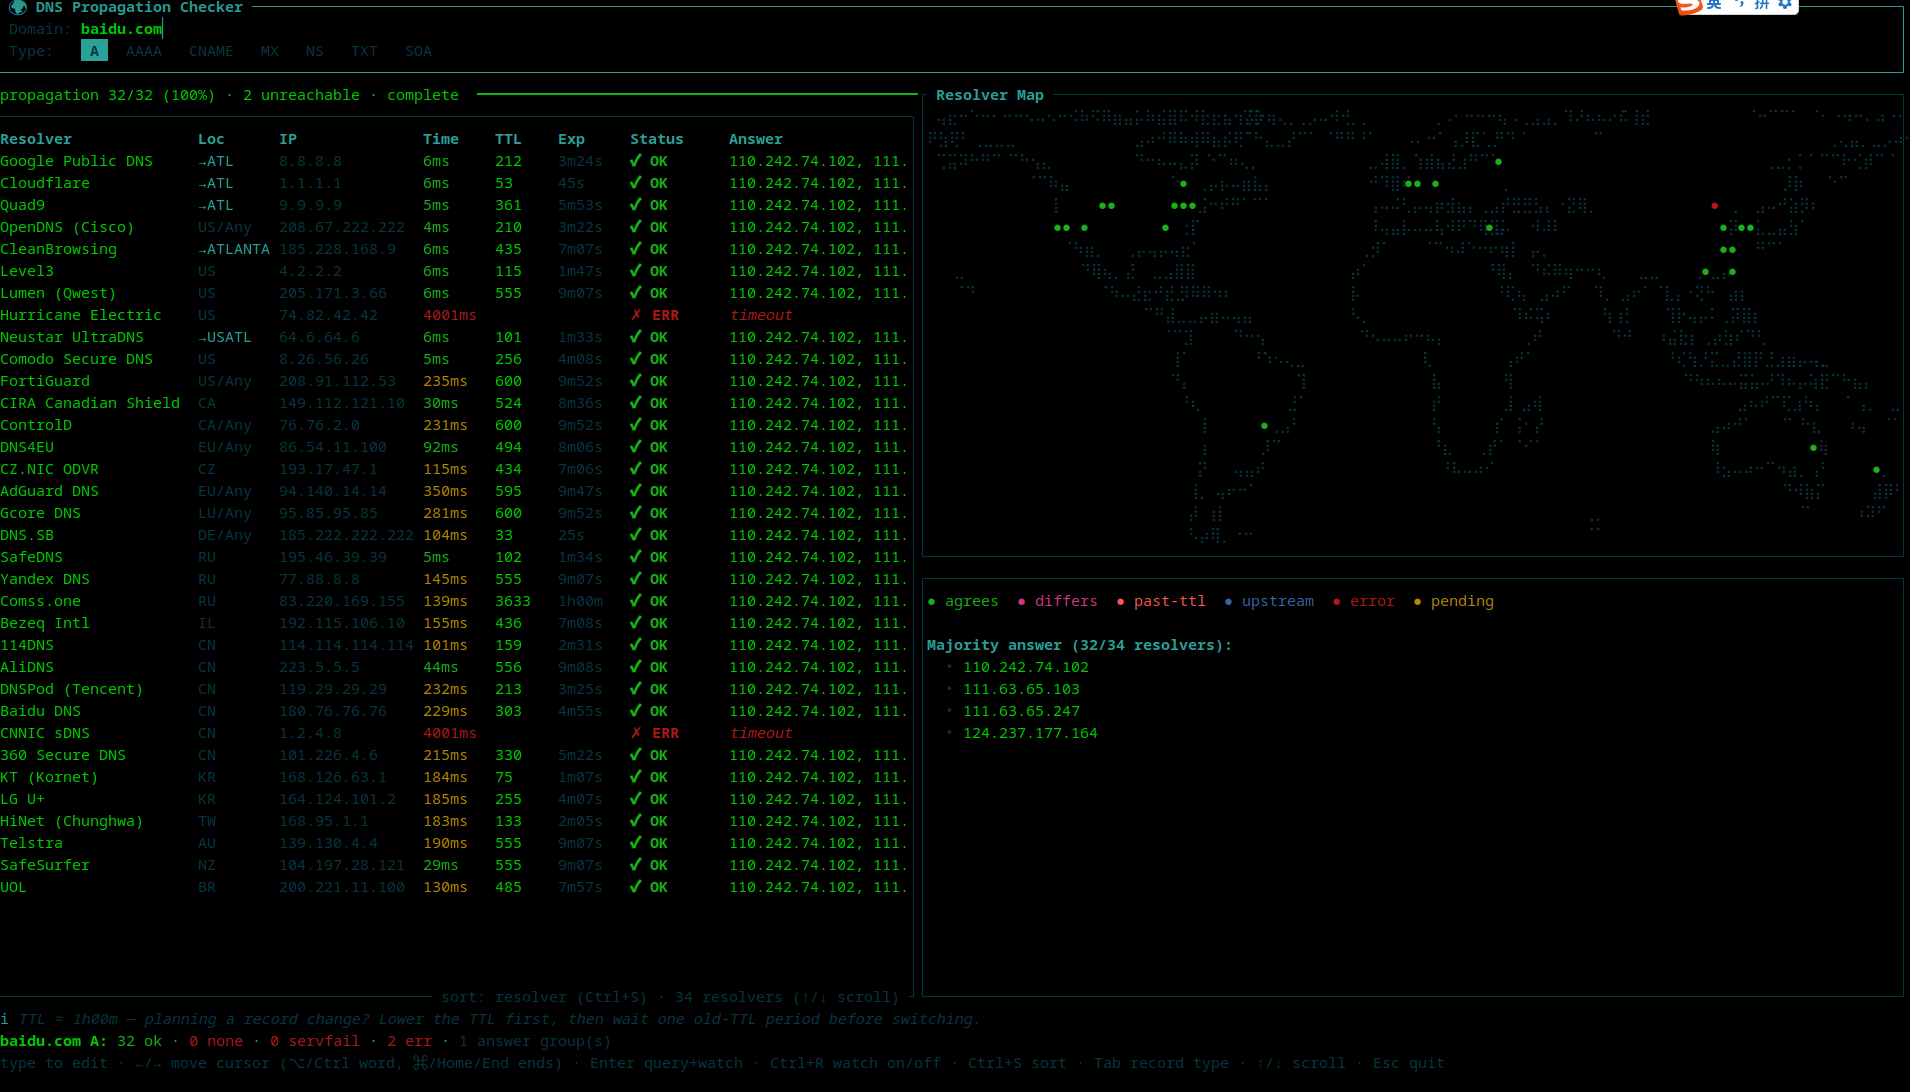Viewport: 1910px width, 1092px height.
Task: Click the info 'i' icon beside the TTL tip
Action: point(4,1019)
